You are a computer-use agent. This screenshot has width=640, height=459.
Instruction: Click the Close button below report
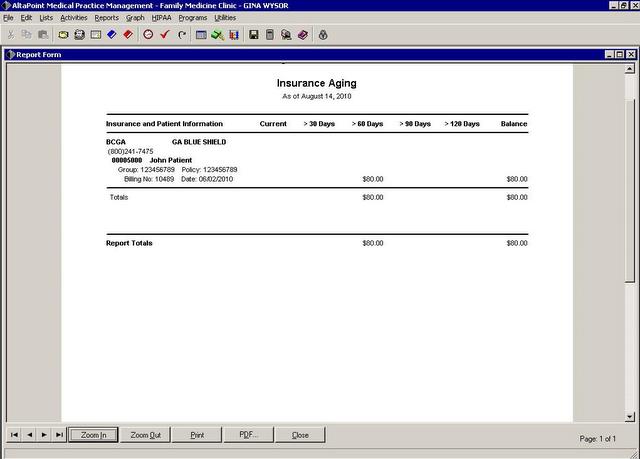(x=300, y=435)
